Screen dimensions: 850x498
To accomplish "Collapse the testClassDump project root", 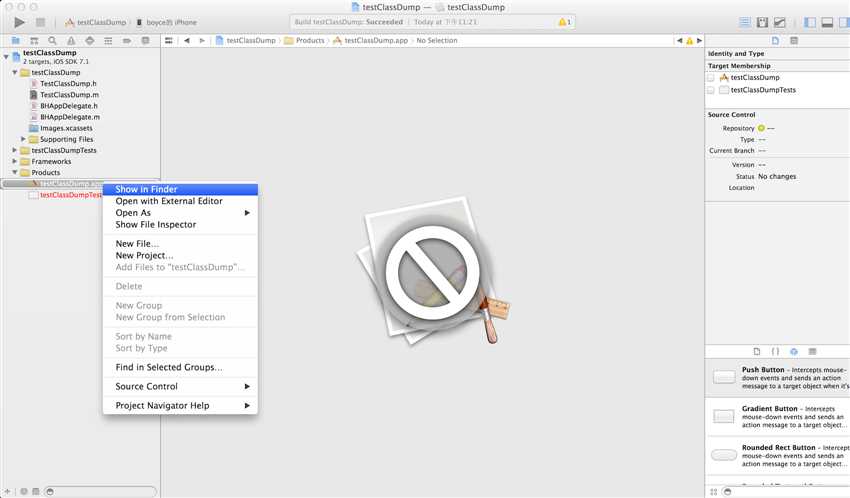I will (6, 56).
